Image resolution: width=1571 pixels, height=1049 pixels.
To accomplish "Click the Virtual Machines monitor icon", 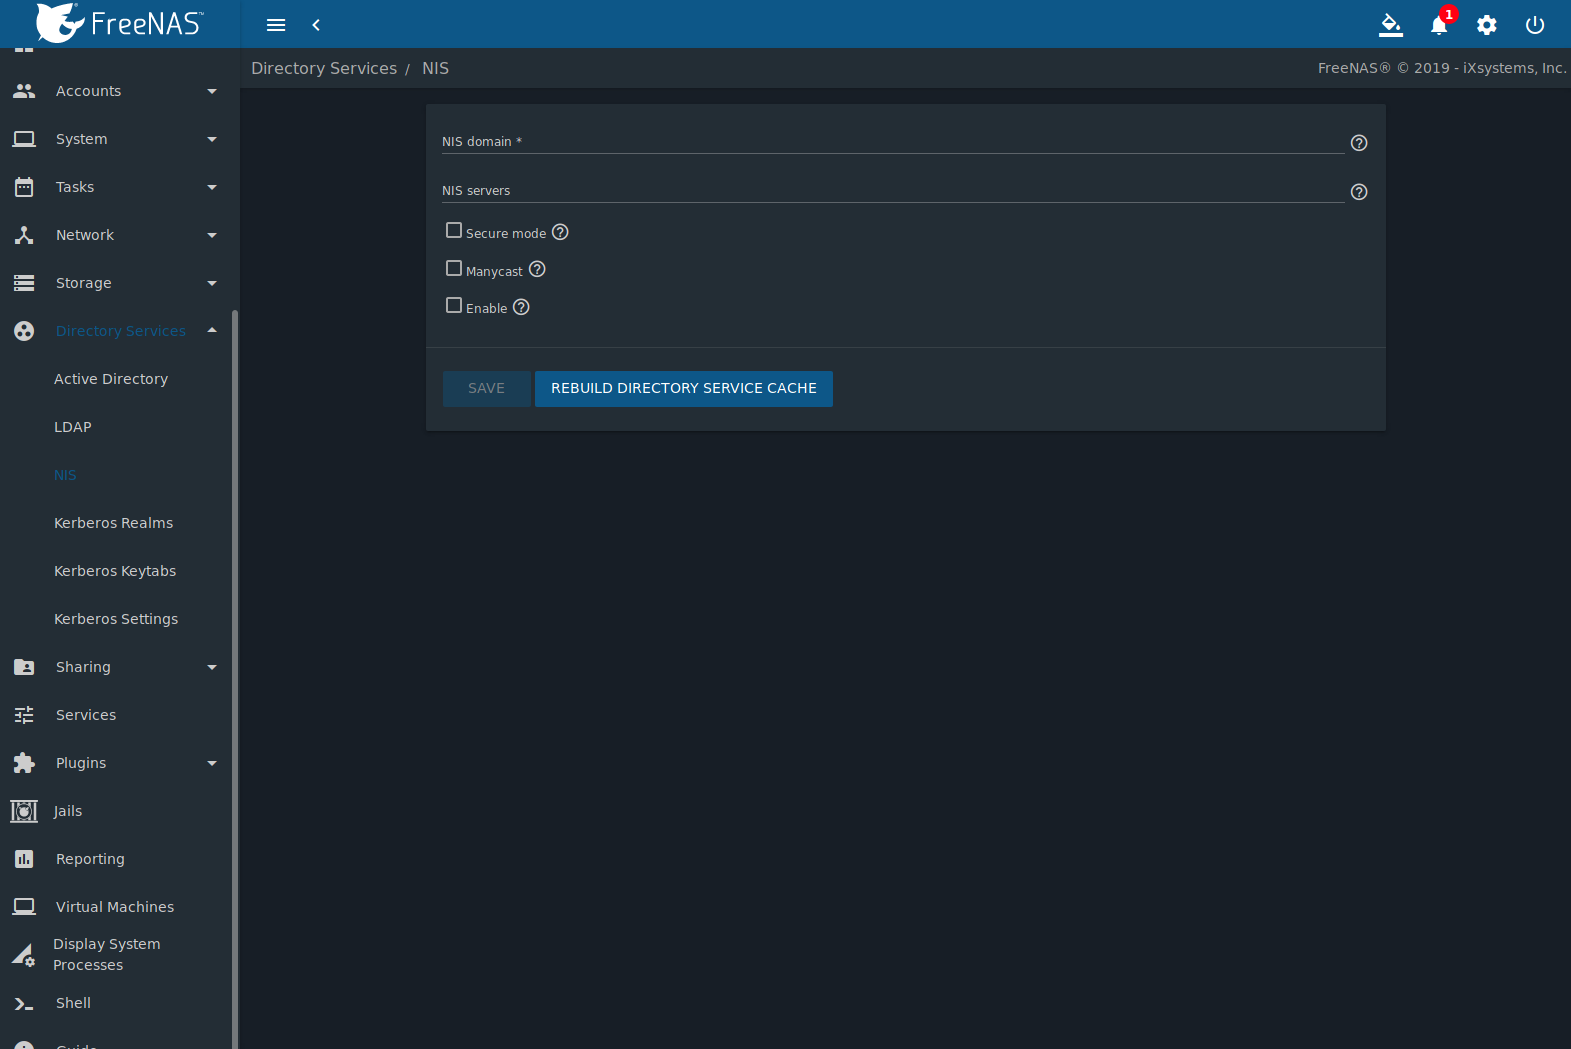I will click(x=24, y=907).
